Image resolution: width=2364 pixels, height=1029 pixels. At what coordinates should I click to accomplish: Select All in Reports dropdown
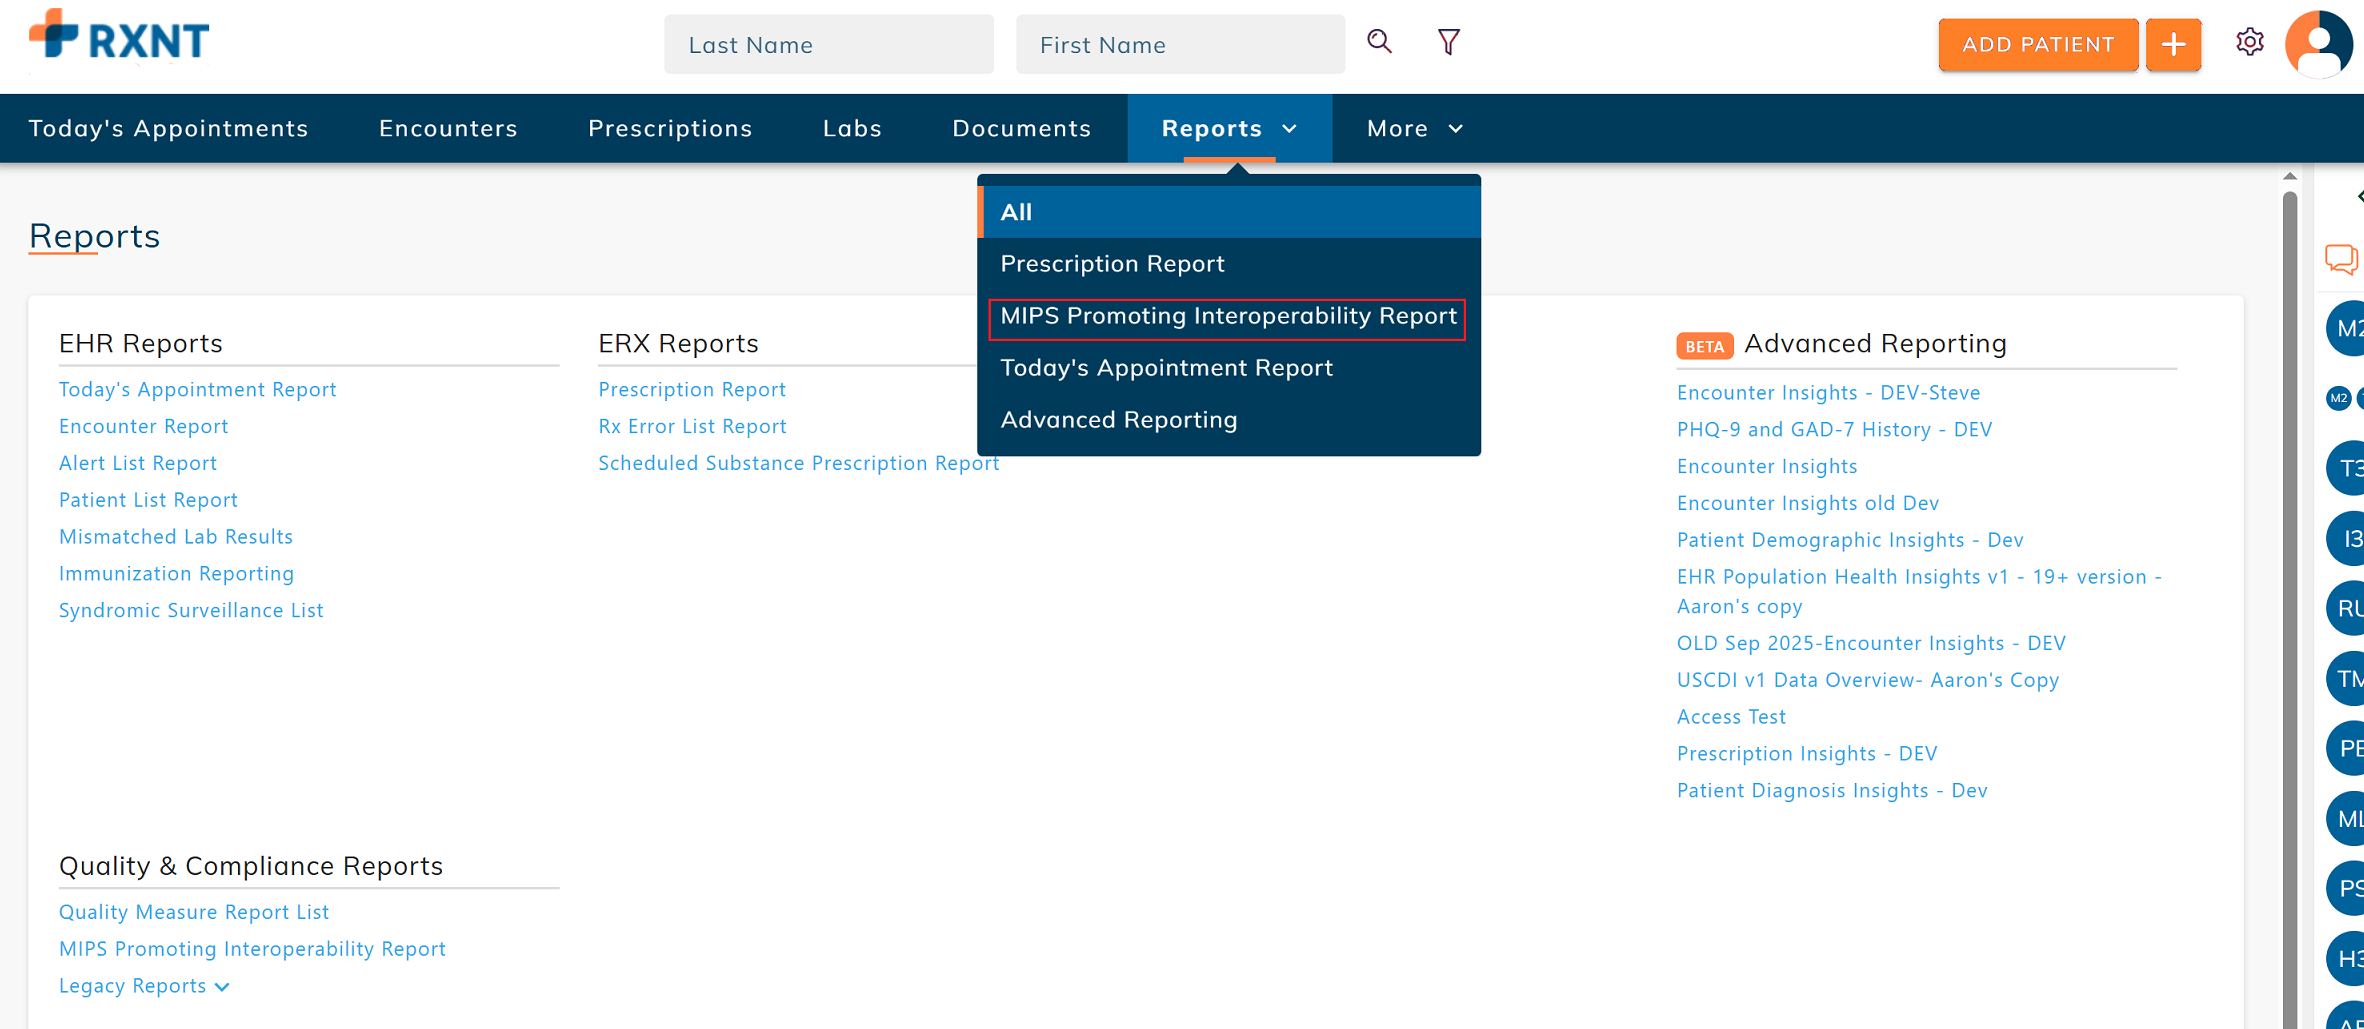tap(1229, 212)
